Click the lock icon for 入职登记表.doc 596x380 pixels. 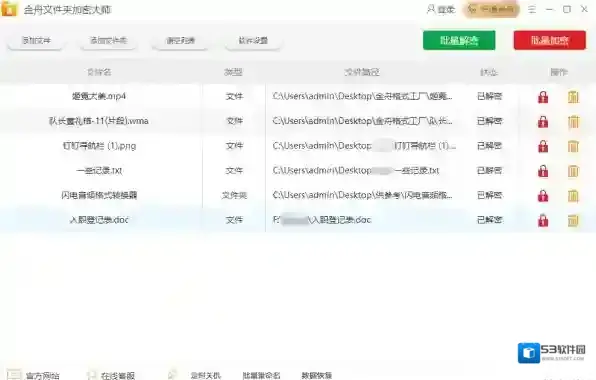(543, 220)
